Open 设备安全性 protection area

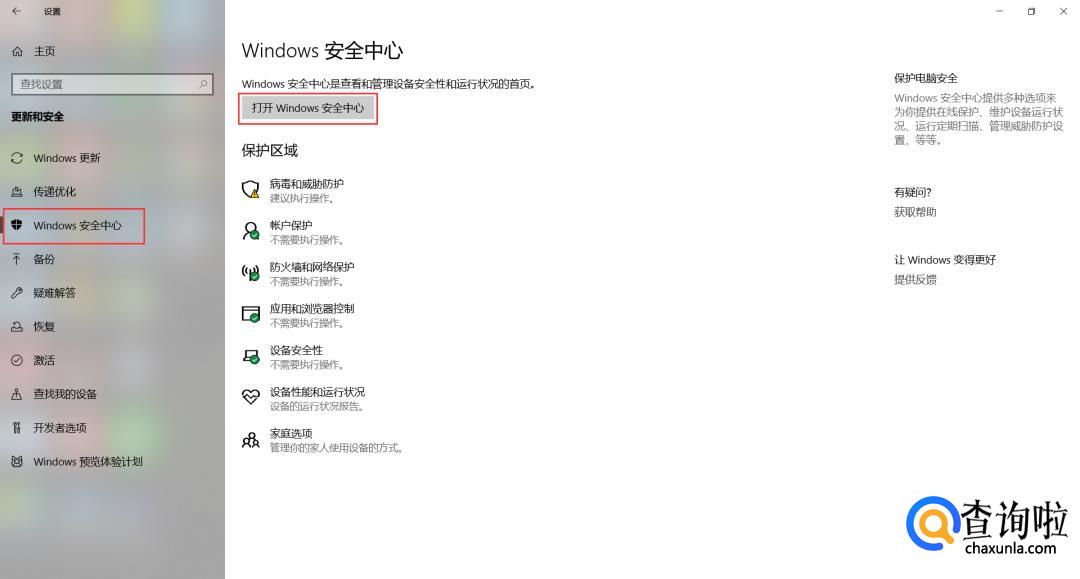coord(296,350)
